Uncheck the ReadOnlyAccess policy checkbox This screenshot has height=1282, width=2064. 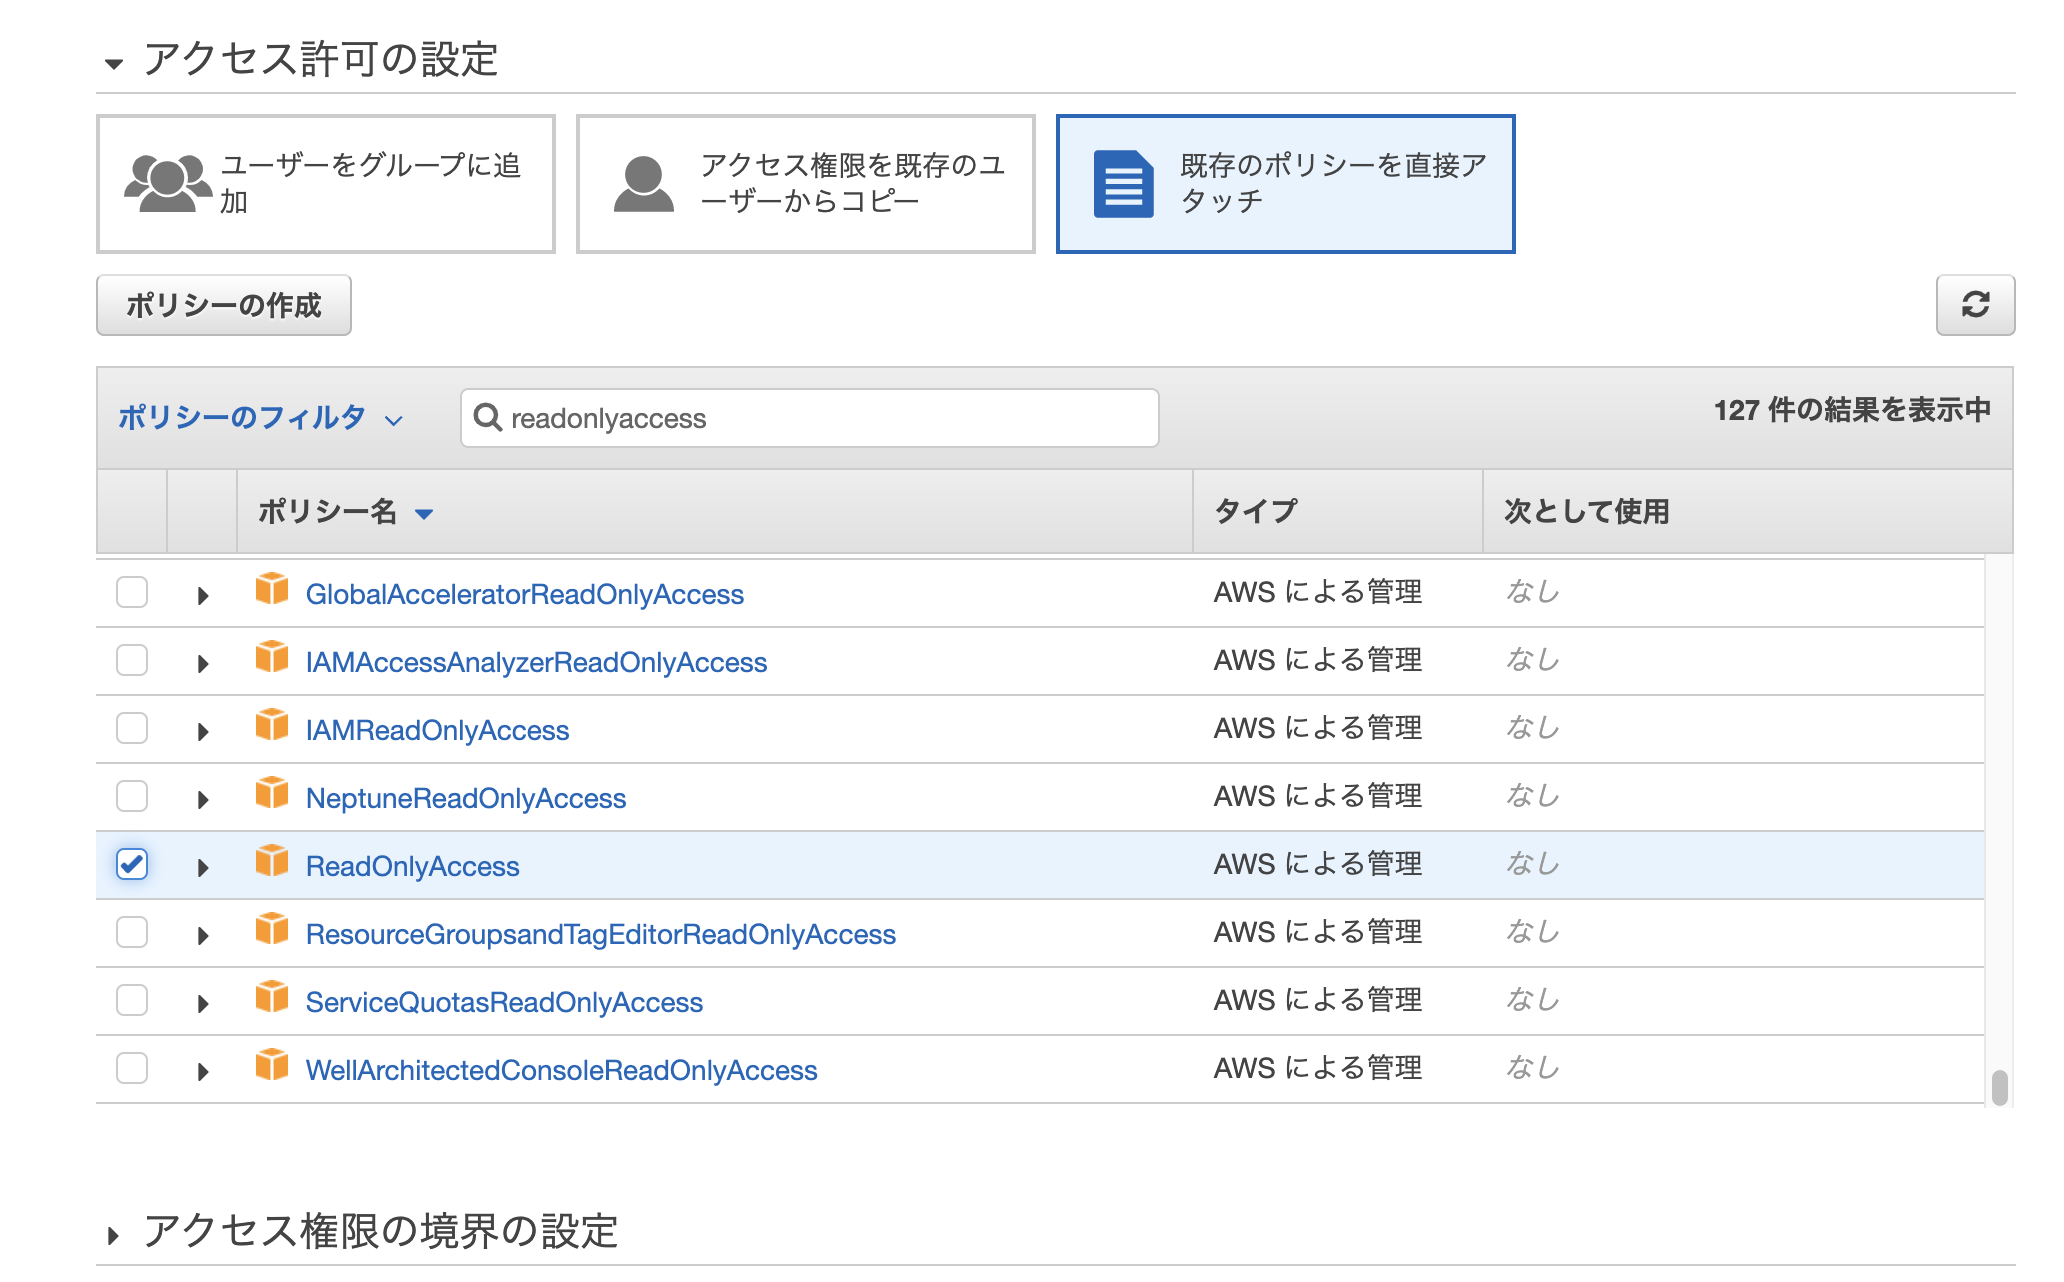coord(131,864)
